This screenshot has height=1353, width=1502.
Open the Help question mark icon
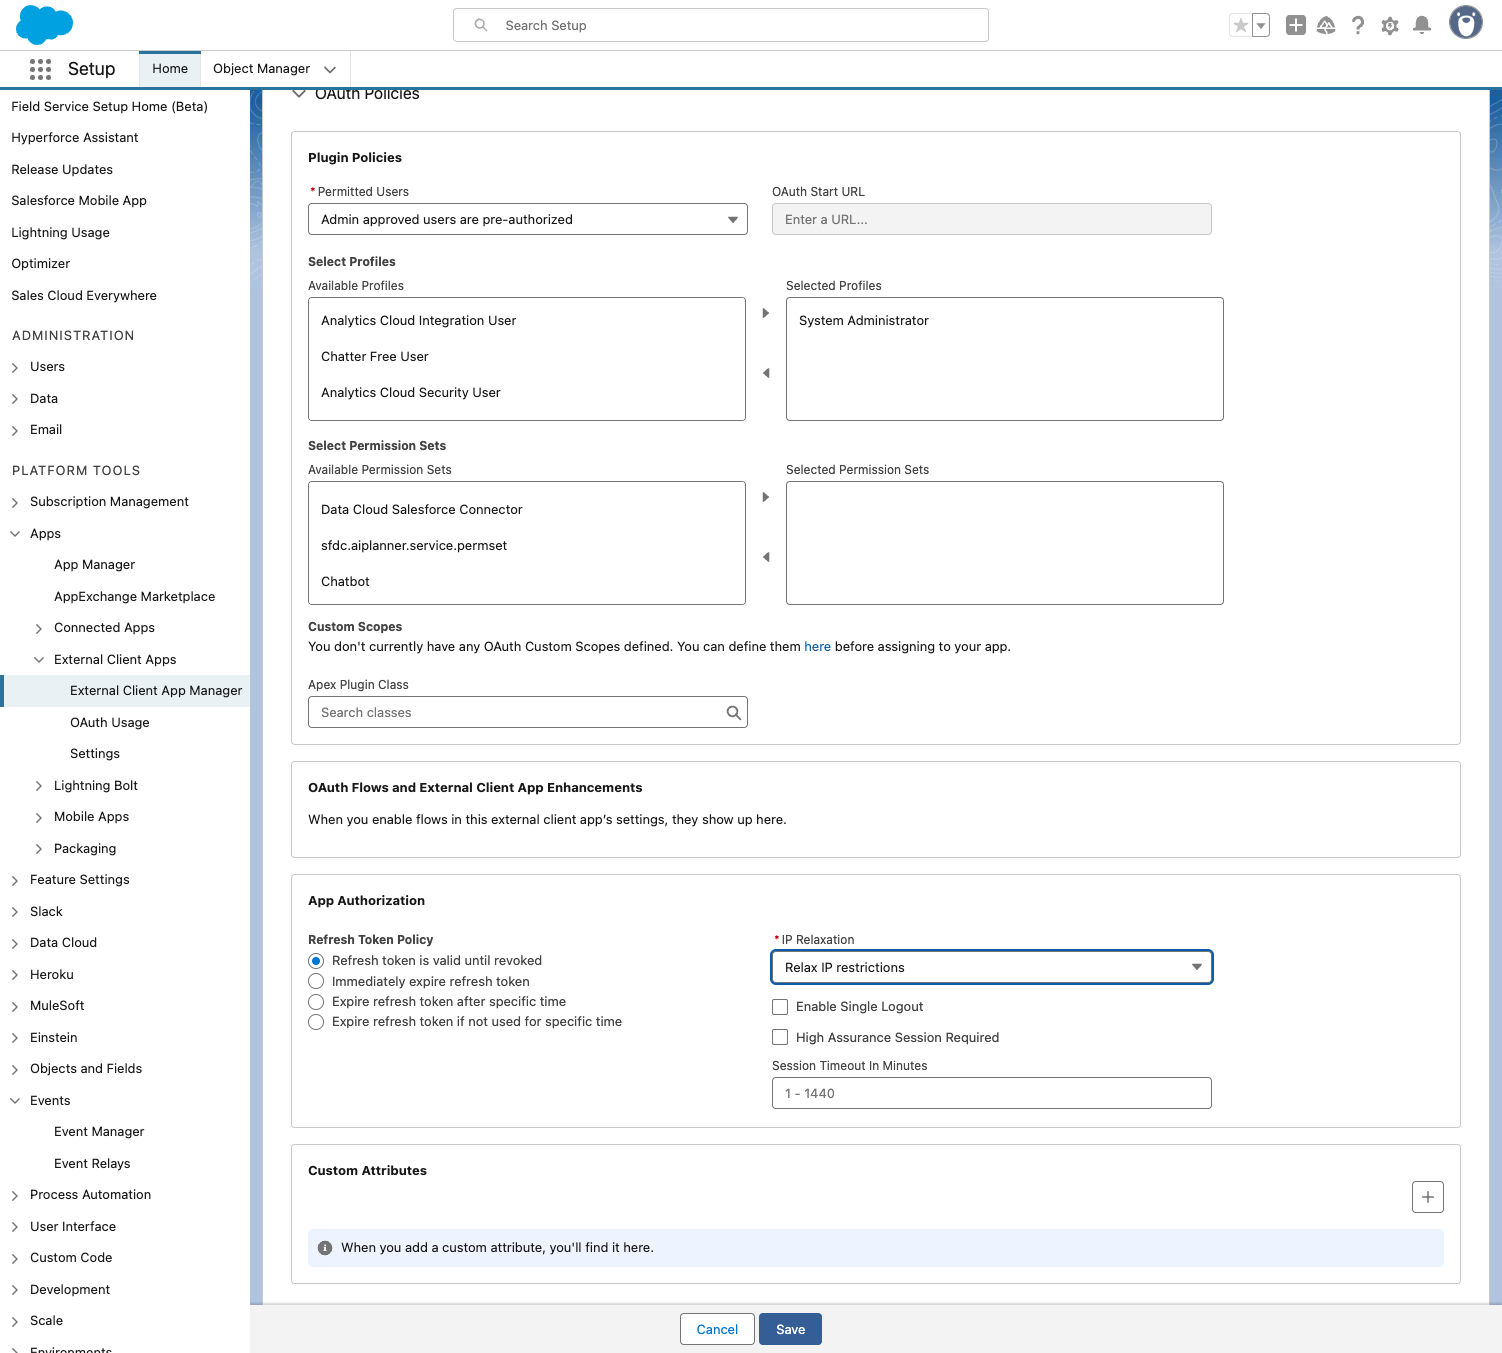point(1357,25)
